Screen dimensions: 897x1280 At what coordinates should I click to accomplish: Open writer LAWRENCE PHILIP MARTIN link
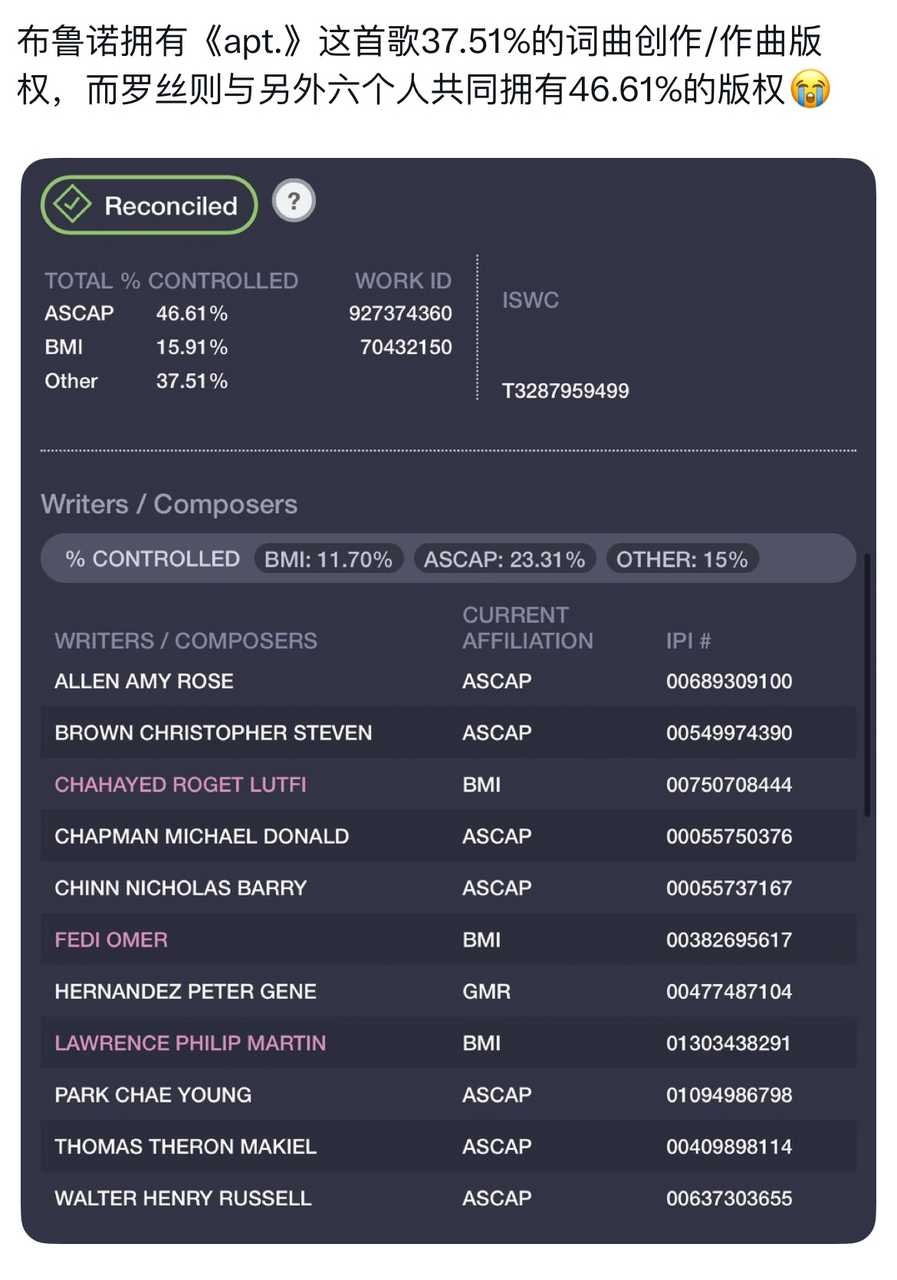190,1043
